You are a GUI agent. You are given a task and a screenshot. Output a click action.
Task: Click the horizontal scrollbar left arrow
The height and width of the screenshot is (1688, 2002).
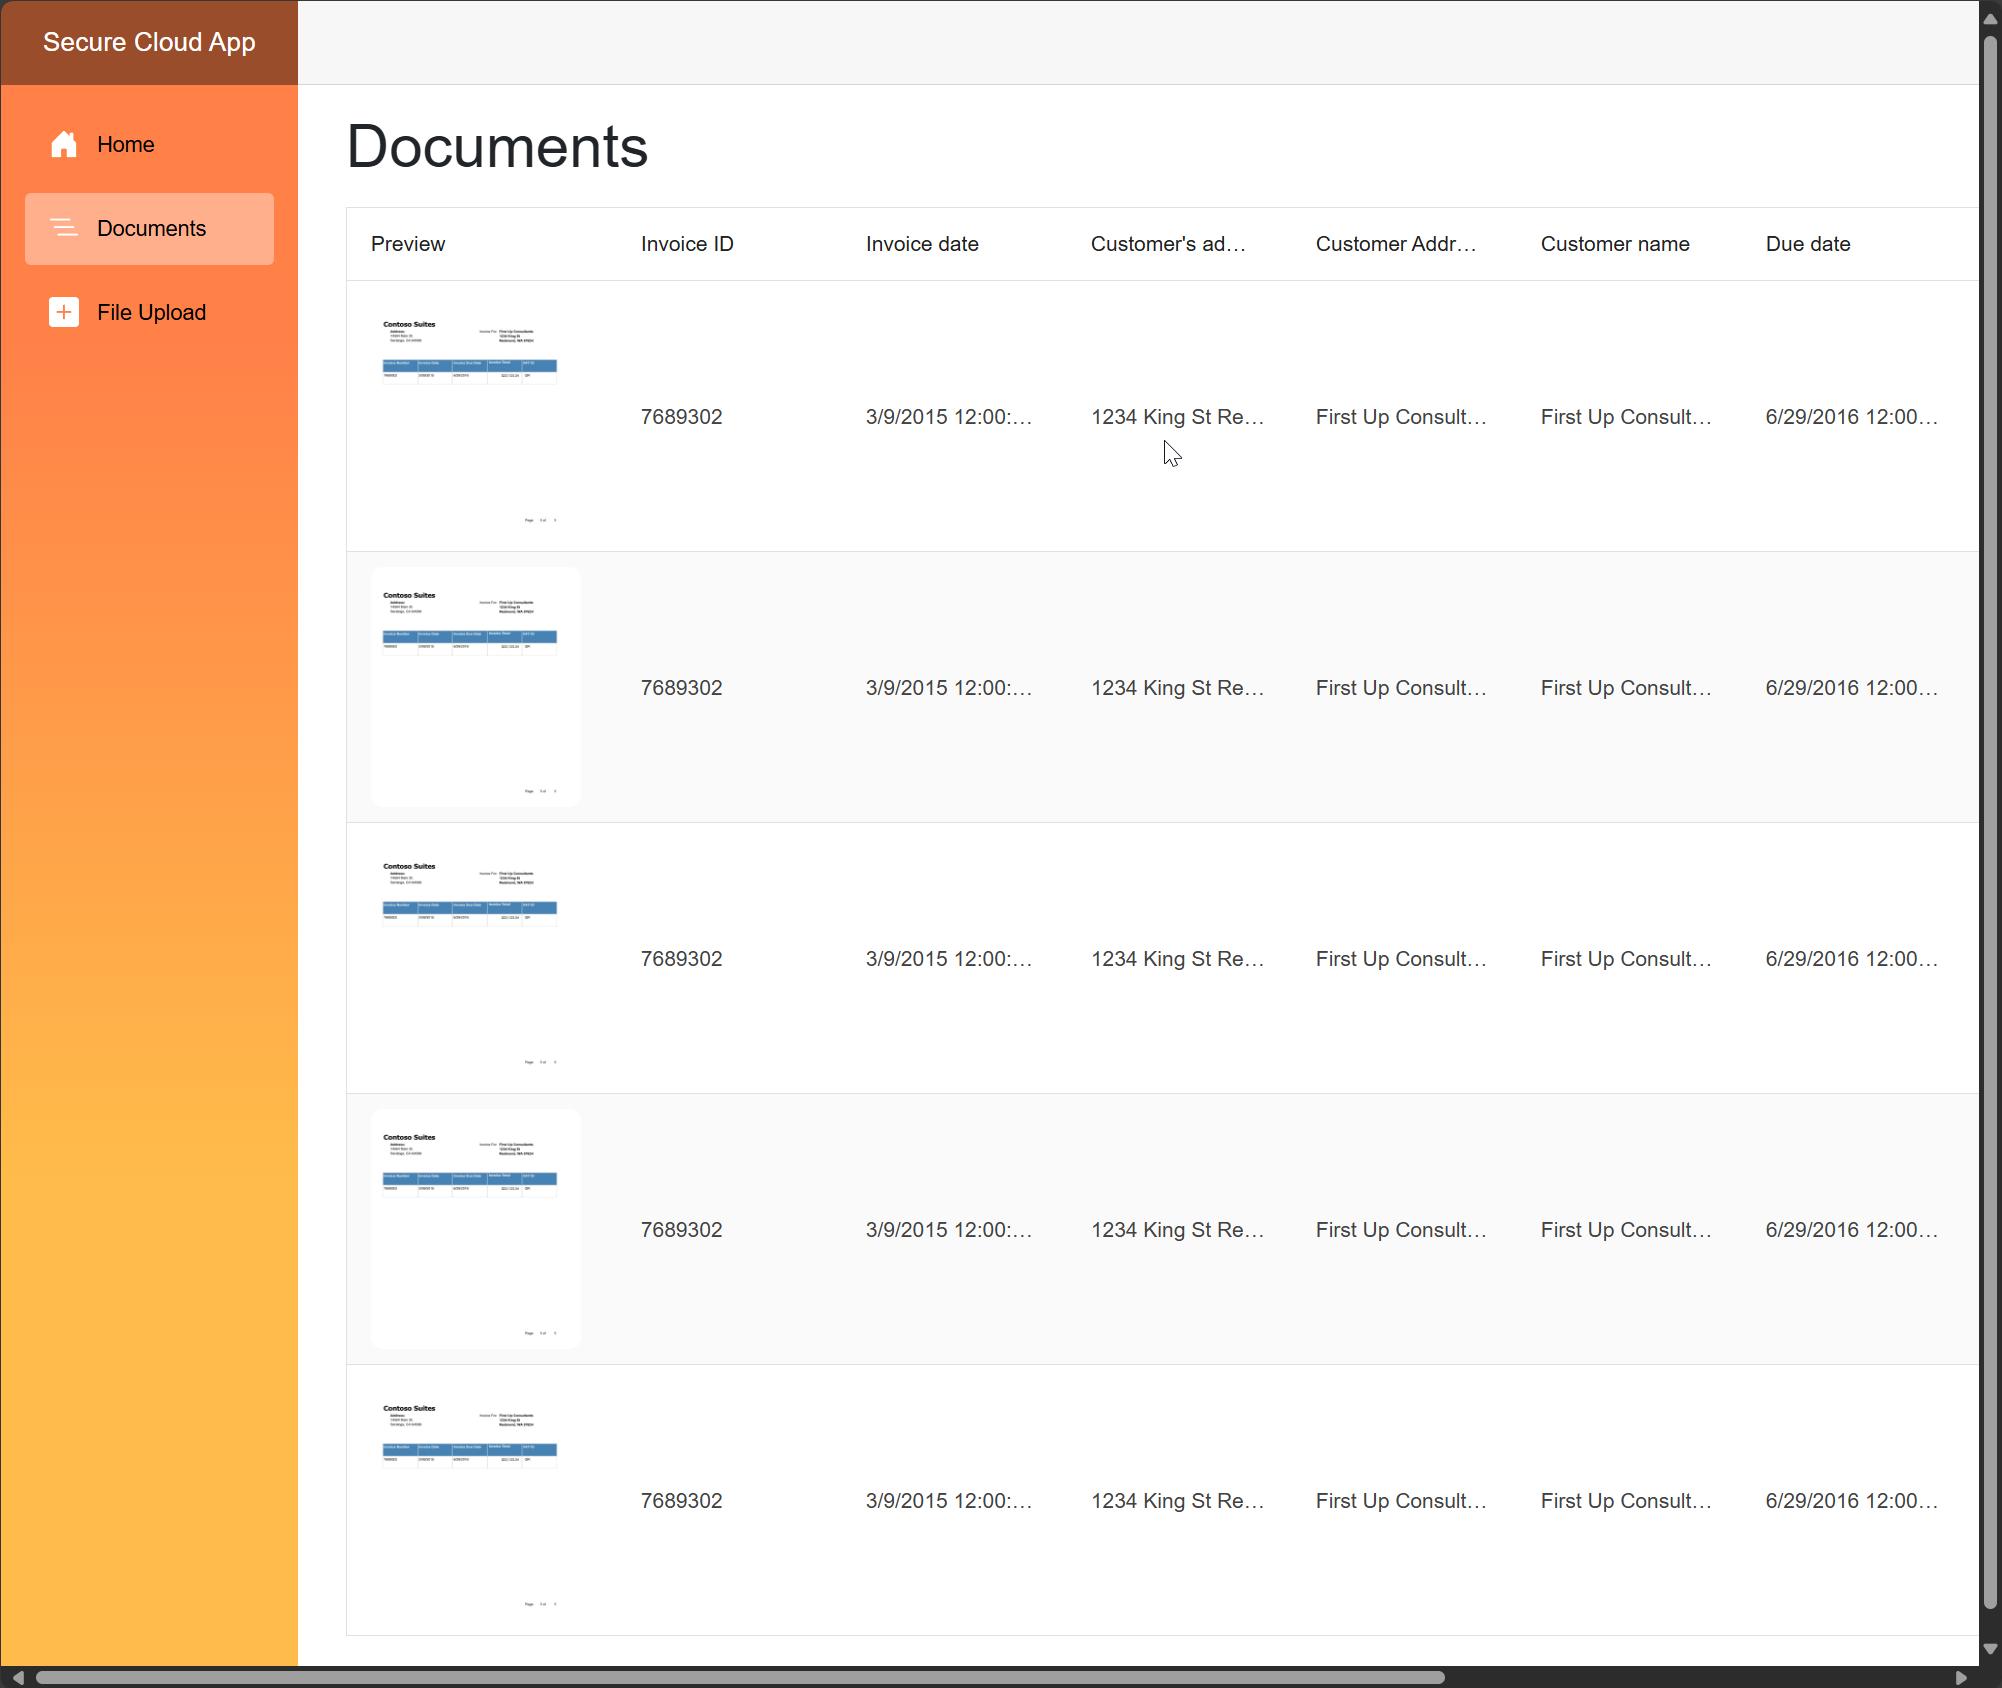(x=17, y=1677)
